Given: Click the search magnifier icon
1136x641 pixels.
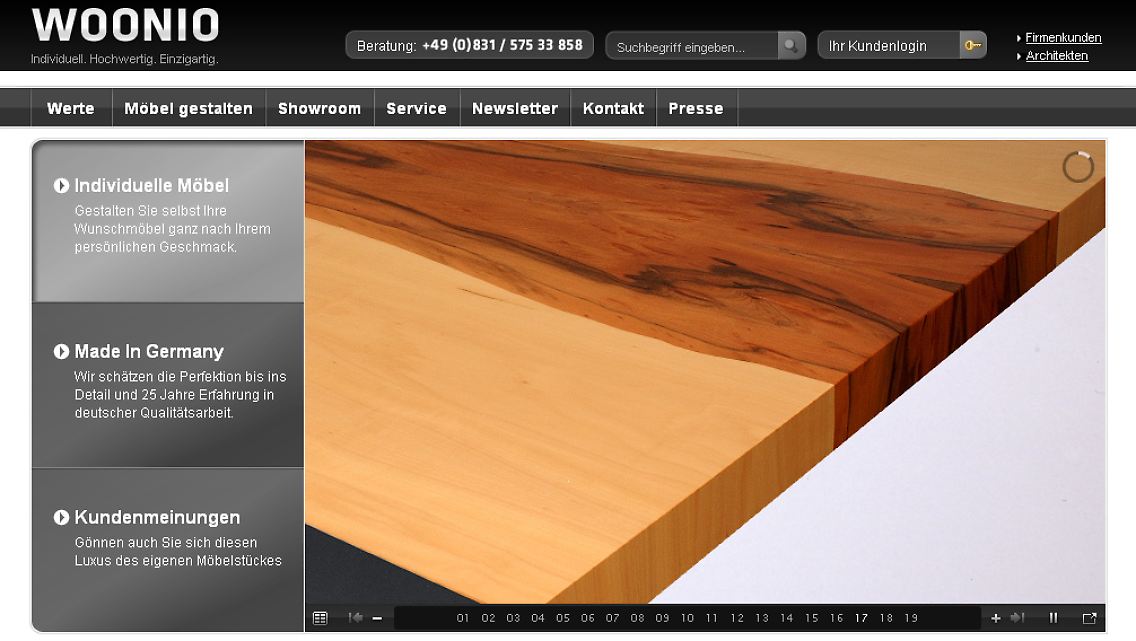Looking at the screenshot, I should click(791, 46).
